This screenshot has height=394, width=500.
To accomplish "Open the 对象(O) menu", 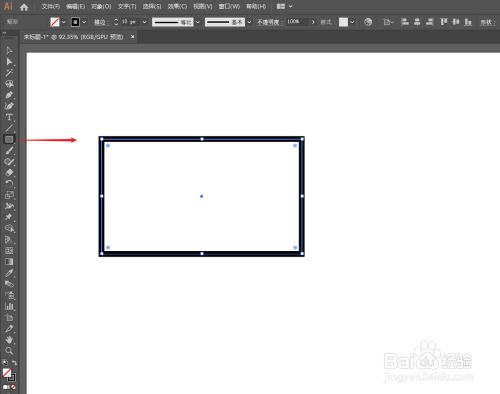I will click(101, 6).
